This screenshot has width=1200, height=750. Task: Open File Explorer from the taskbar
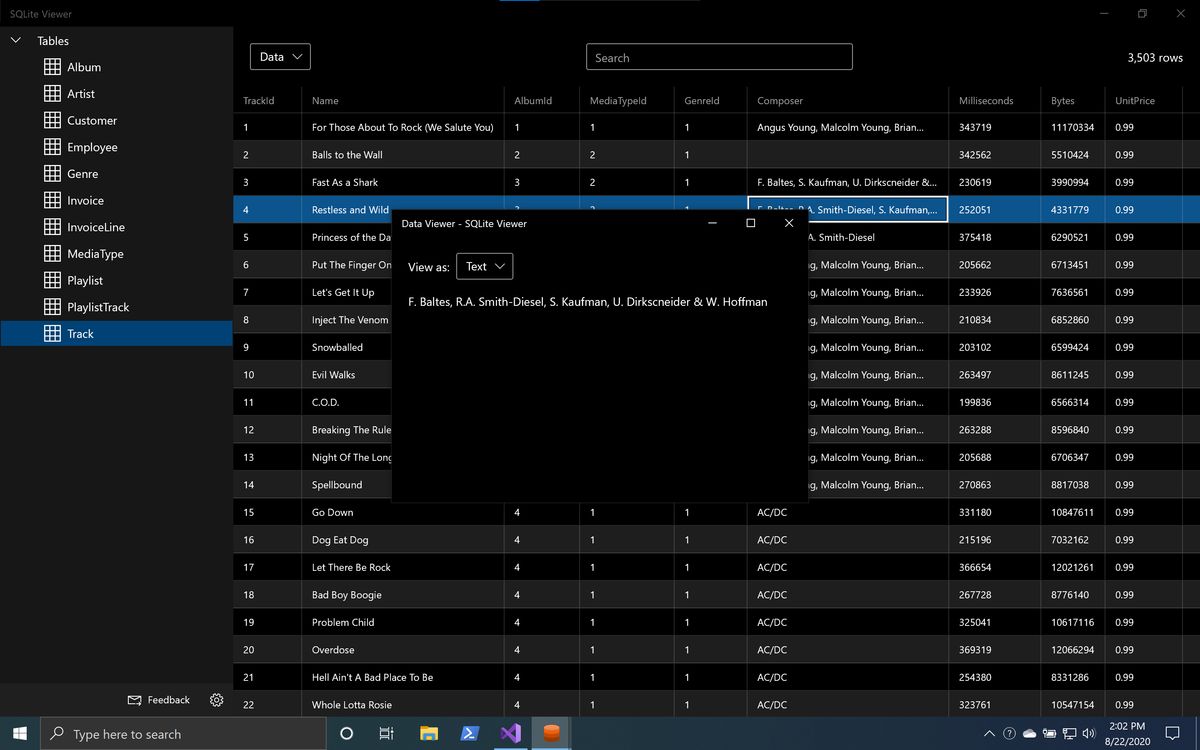tap(428, 733)
